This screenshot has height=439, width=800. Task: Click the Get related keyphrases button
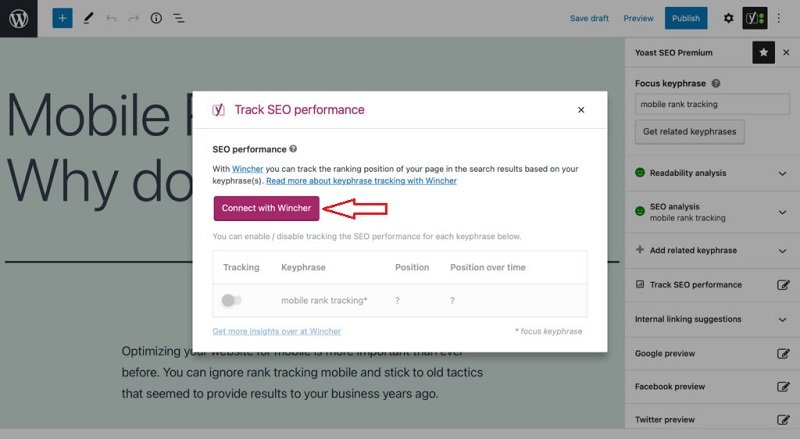[x=689, y=132]
